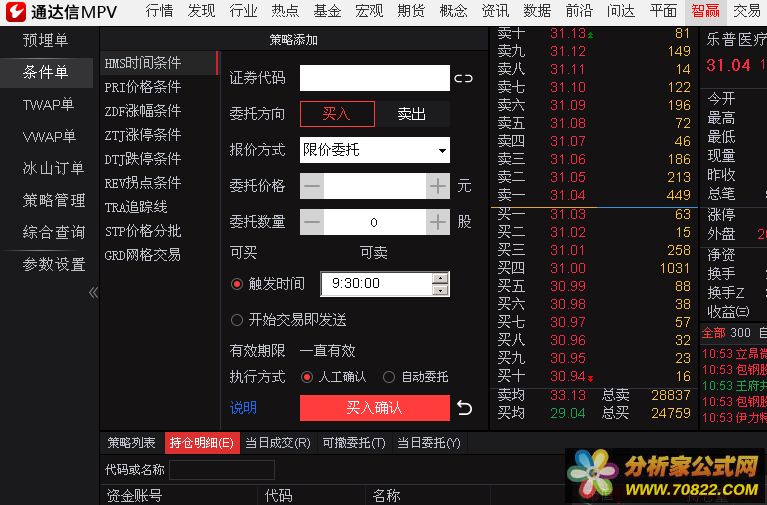Select TWAP单 in the sidebar
767x505 pixels.
48,104
